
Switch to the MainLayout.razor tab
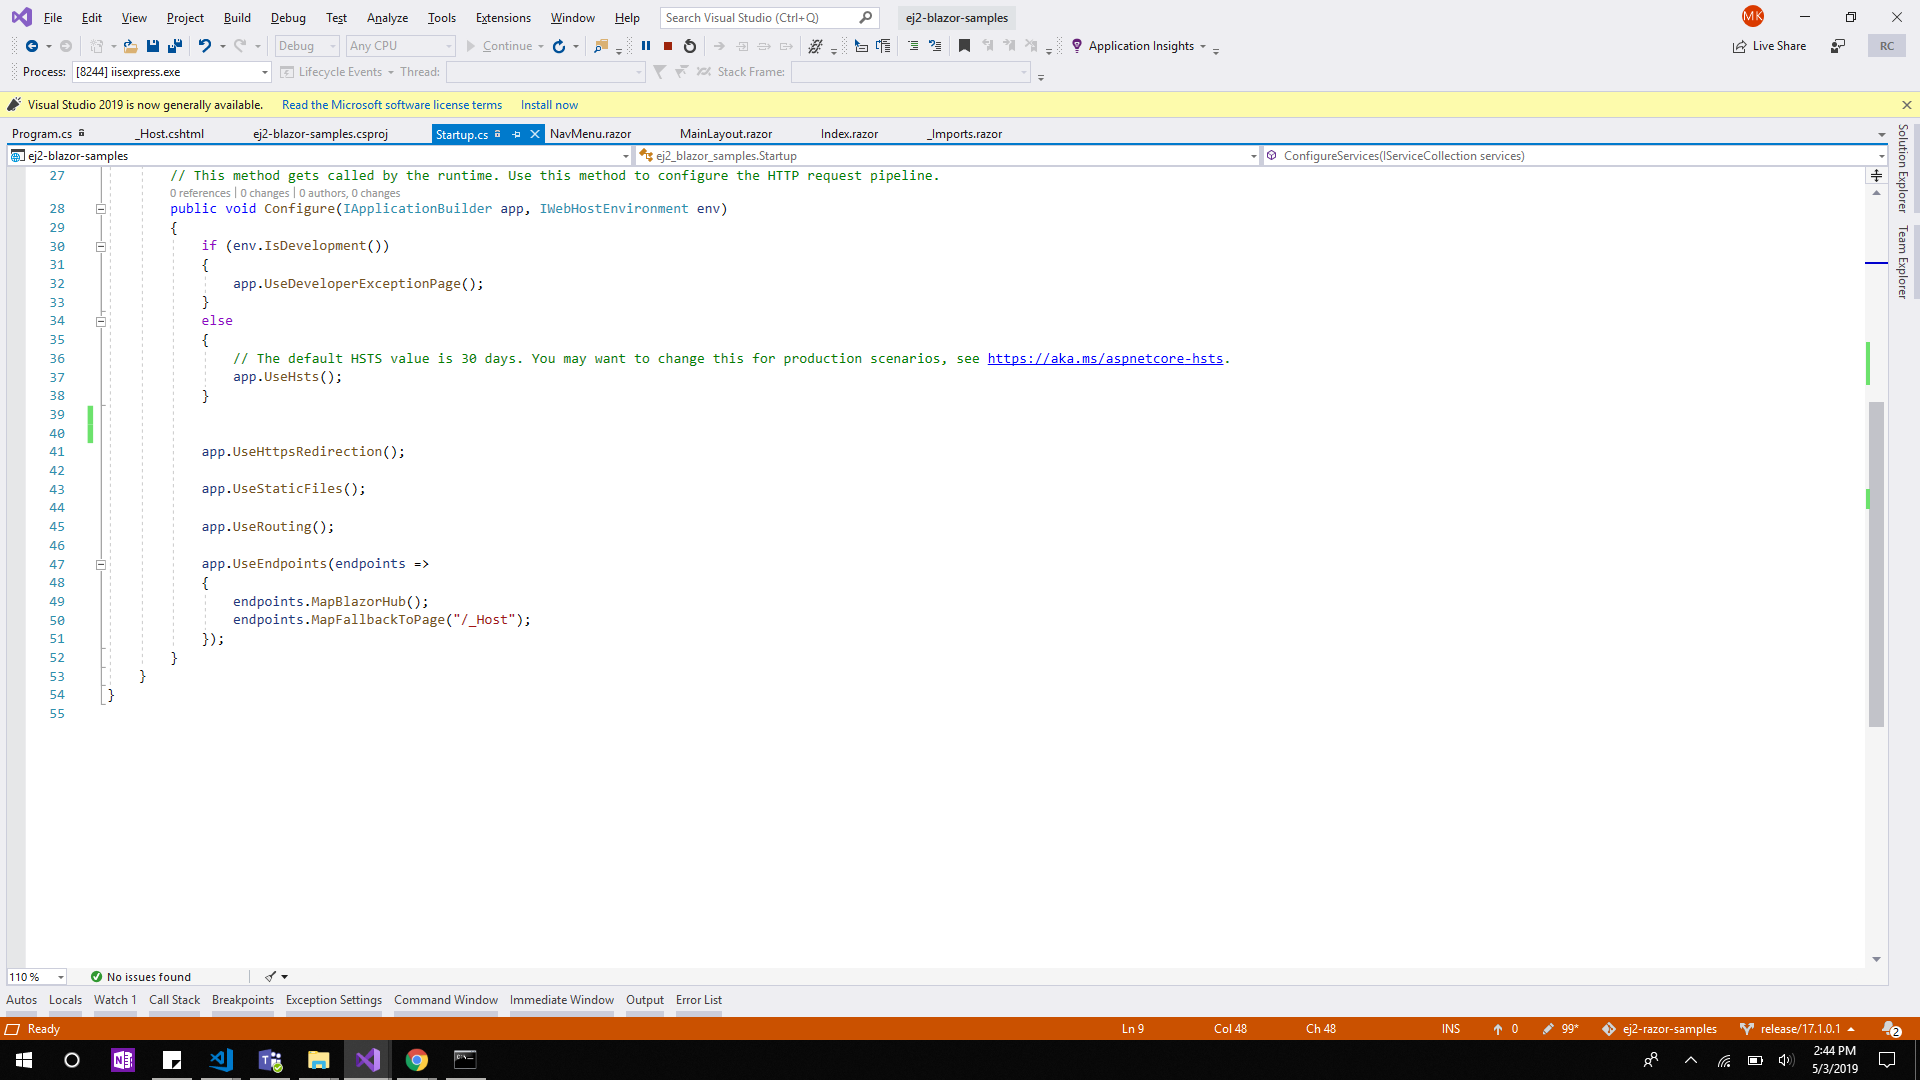tap(725, 133)
